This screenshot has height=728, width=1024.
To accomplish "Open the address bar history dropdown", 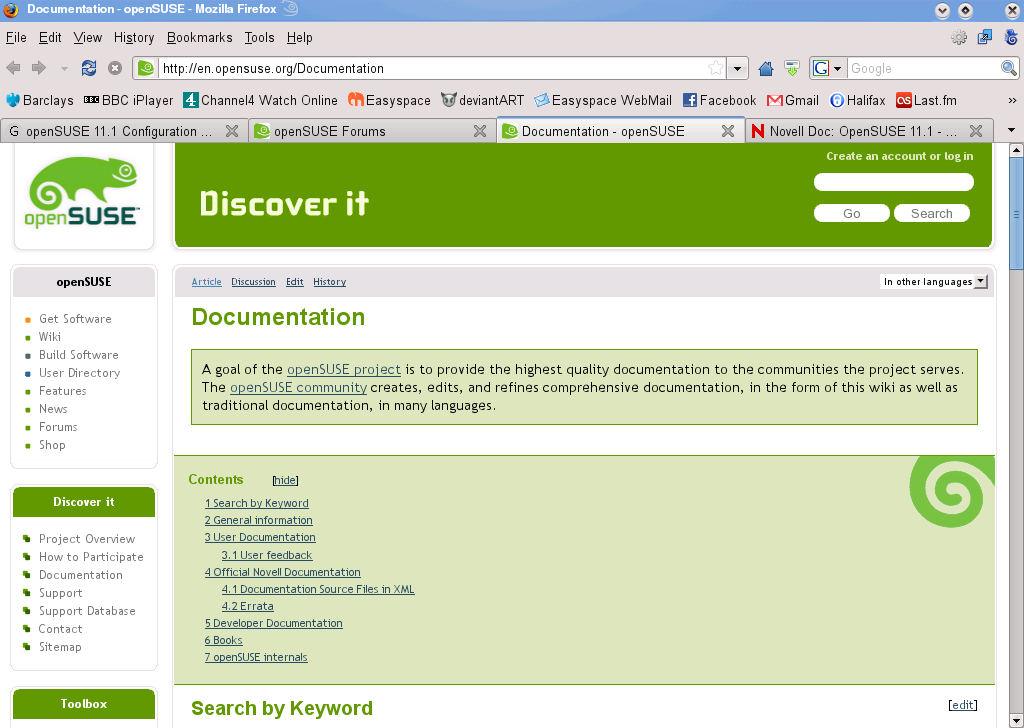I will [737, 68].
